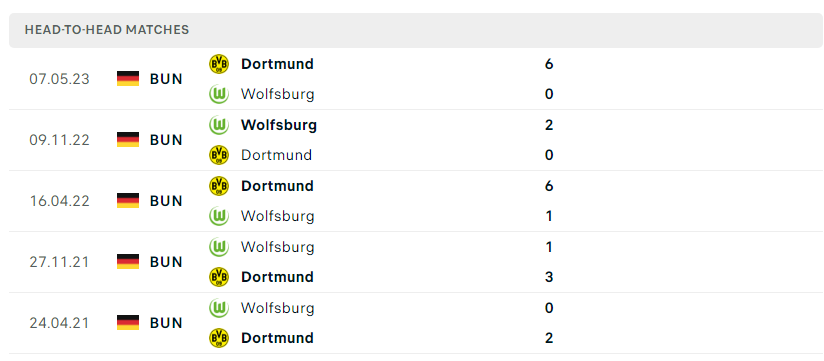
Task: Click Wolfsburg logo in 07.05.23 match
Action: coord(219,95)
